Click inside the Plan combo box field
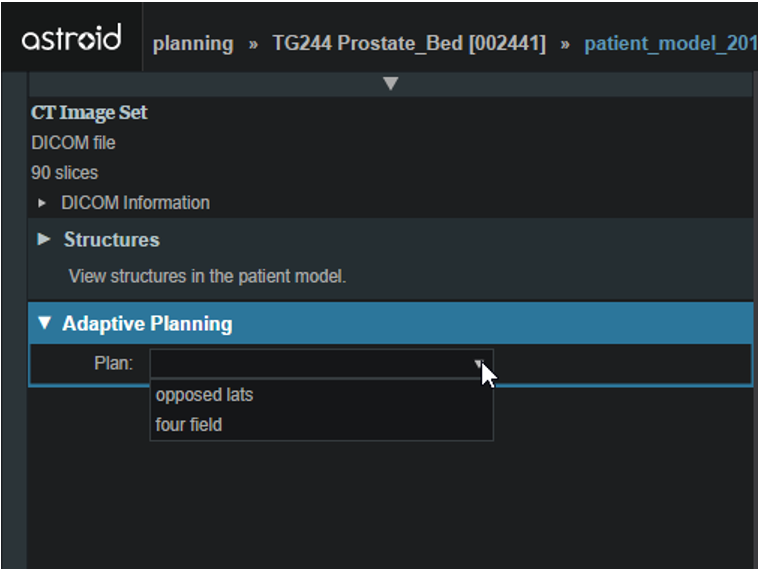The width and height of the screenshot is (758, 569). (x=310, y=364)
